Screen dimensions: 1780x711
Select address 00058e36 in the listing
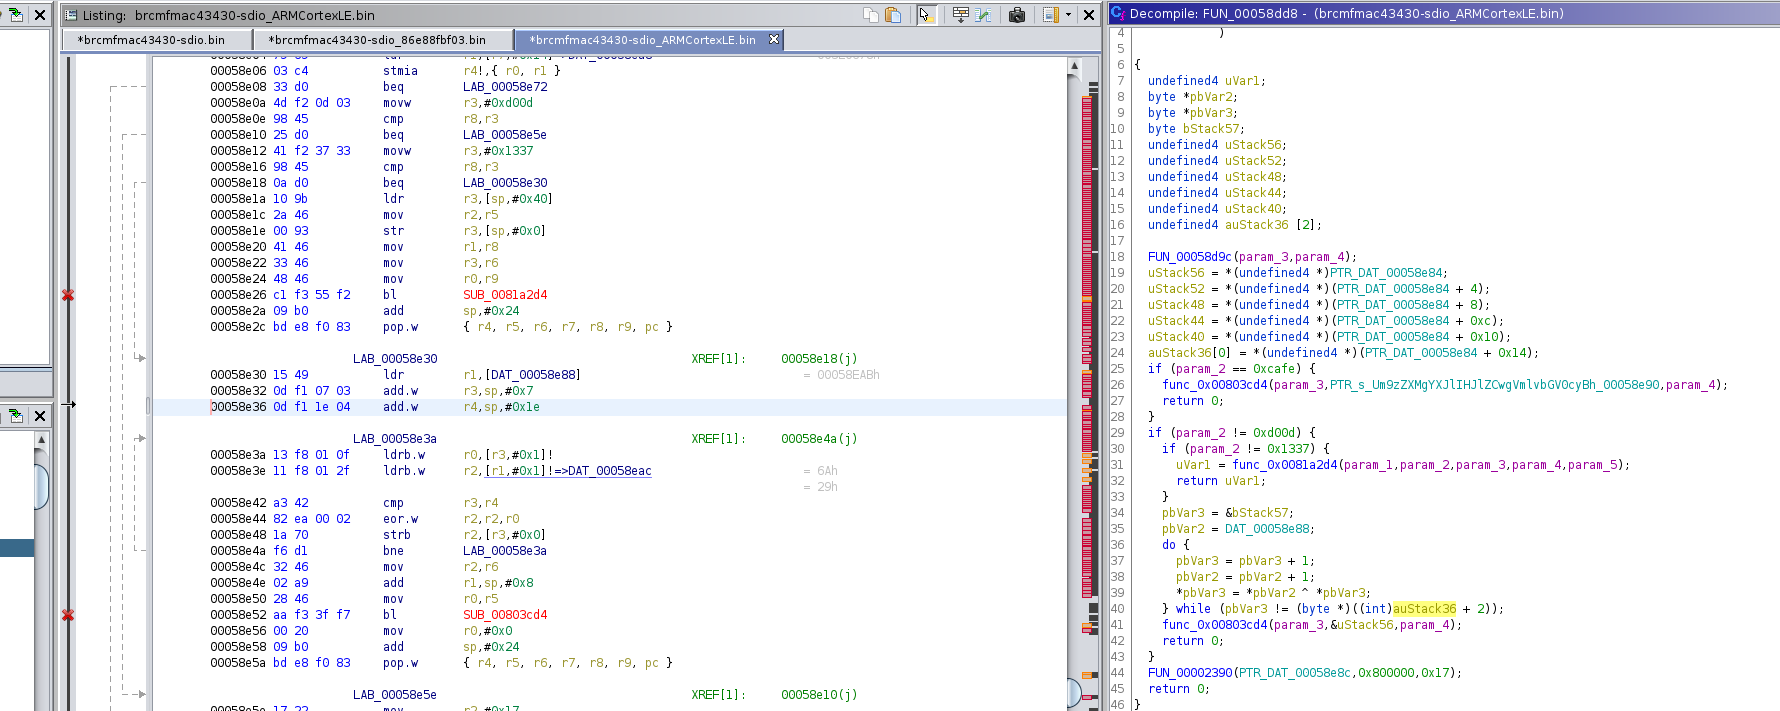point(238,407)
